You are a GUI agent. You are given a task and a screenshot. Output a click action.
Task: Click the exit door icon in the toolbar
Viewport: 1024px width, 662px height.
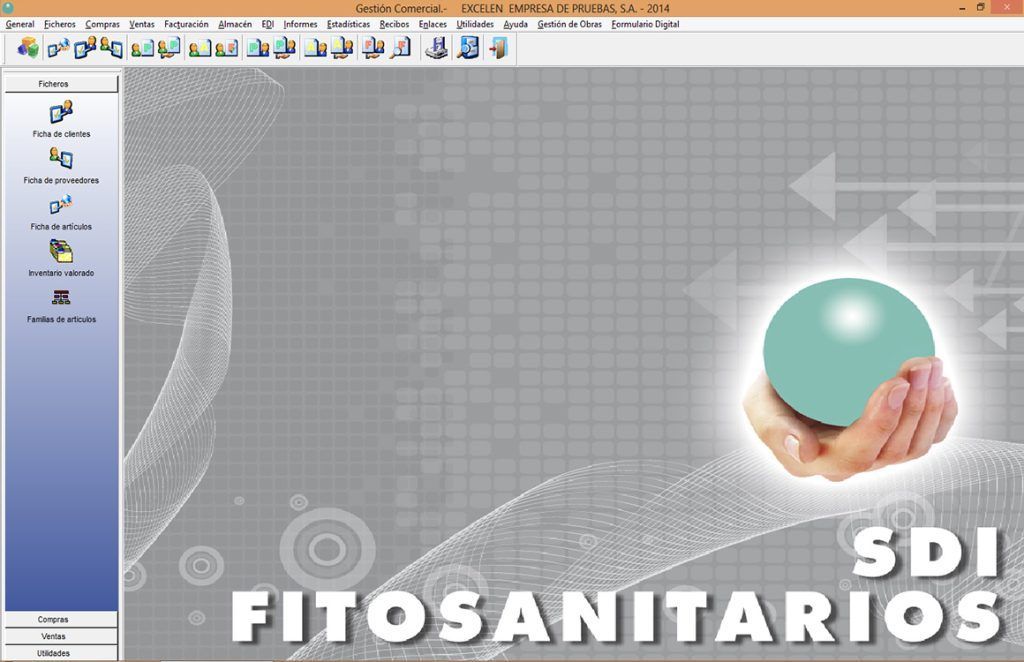(497, 47)
